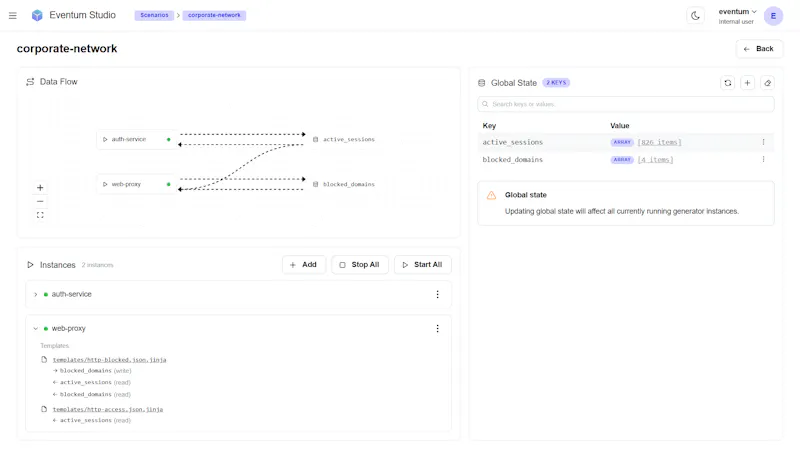
Task: Open the hamburger navigation menu
Action: [x=13, y=16]
